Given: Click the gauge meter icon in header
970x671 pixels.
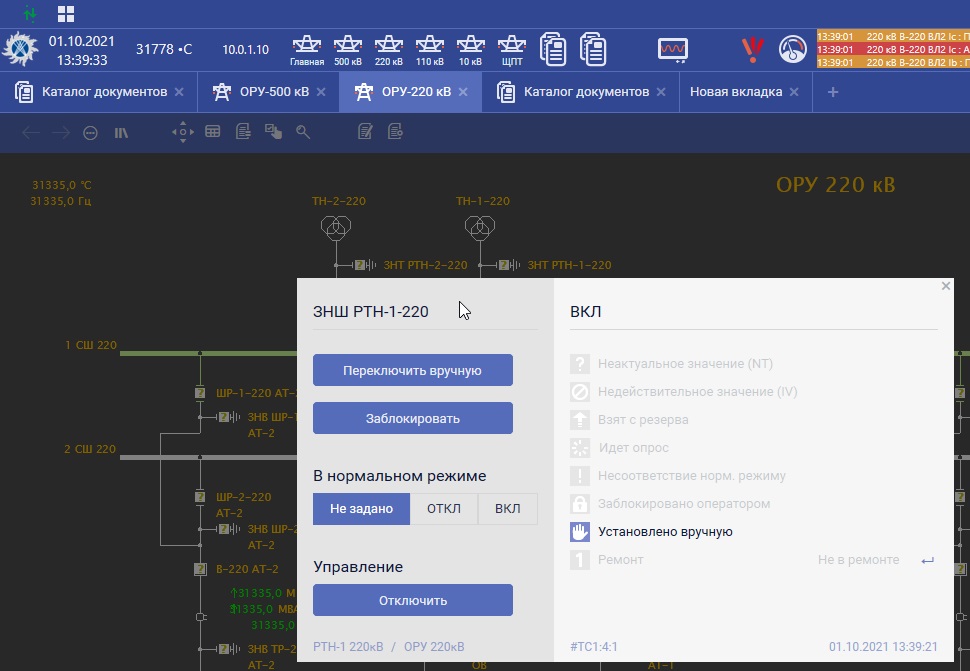Looking at the screenshot, I should point(792,49).
